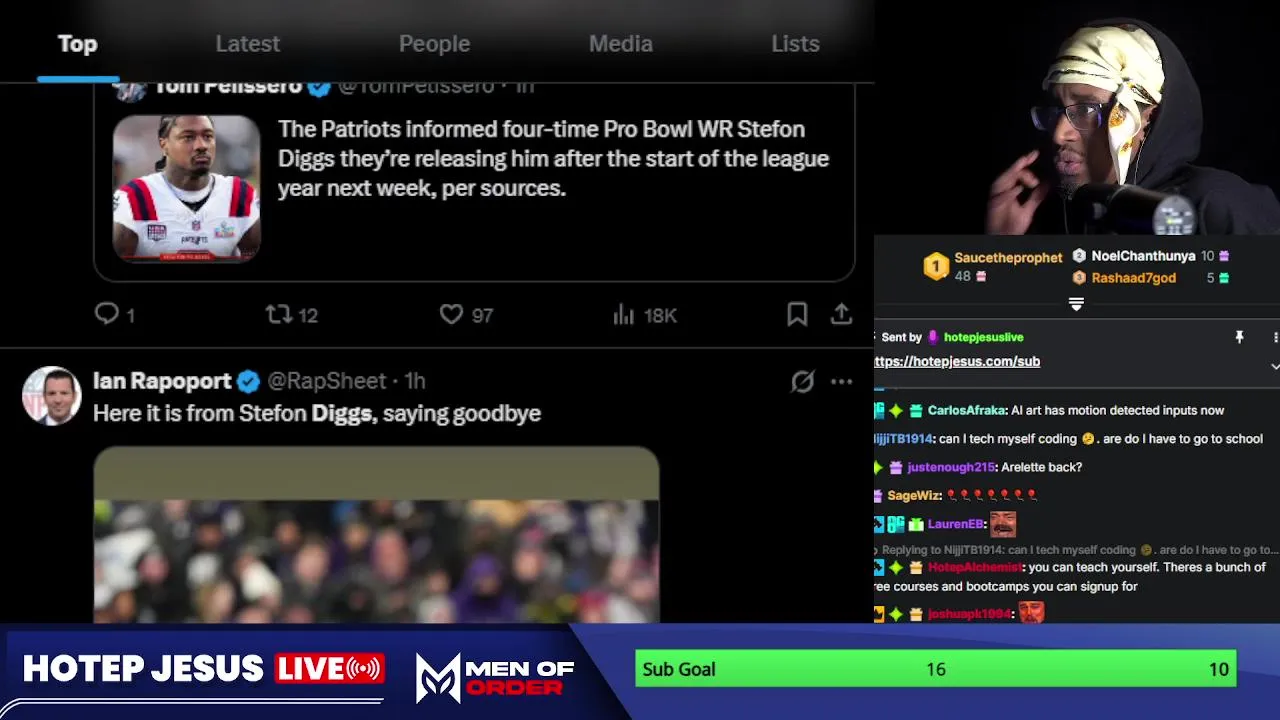Click the Sub Goal progress bar

pyautogui.click(x=936, y=669)
